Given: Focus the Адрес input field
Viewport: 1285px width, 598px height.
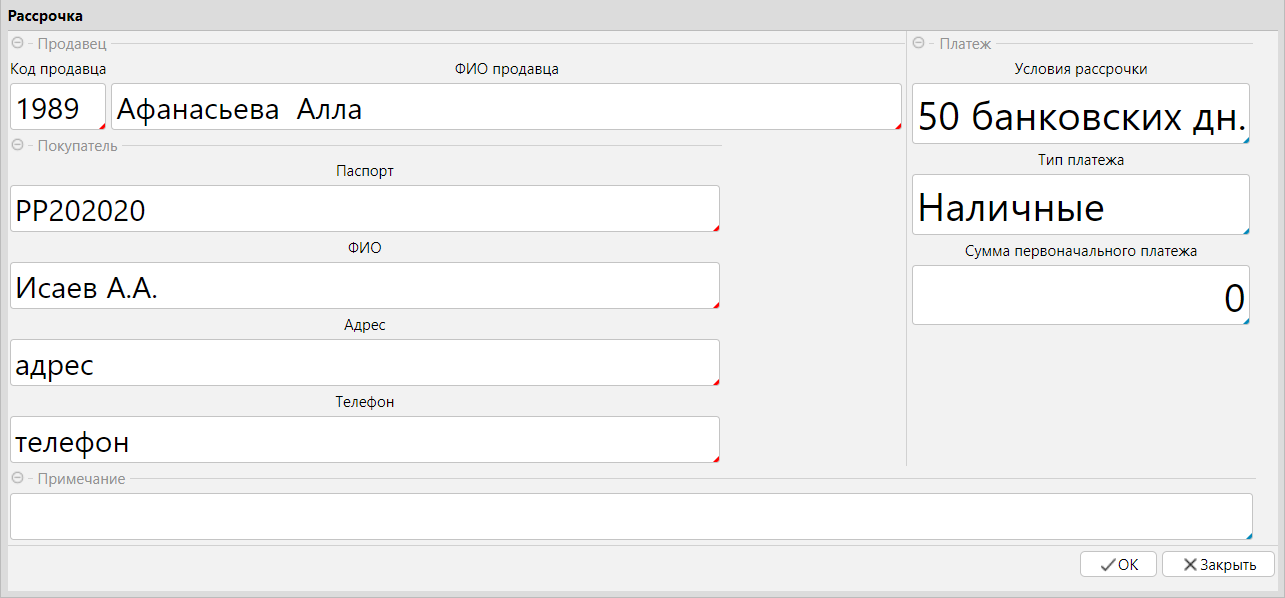Looking at the screenshot, I should point(364,364).
